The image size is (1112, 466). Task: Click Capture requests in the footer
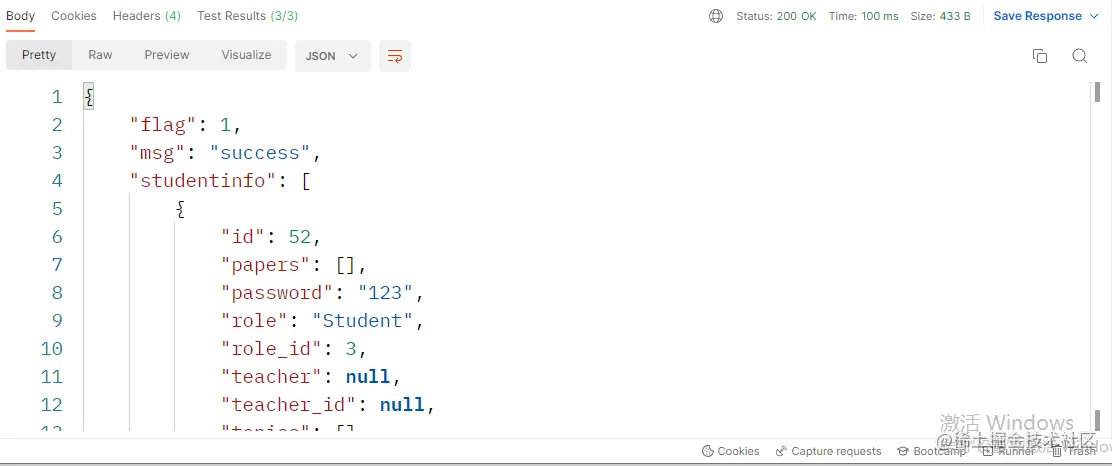click(828, 451)
